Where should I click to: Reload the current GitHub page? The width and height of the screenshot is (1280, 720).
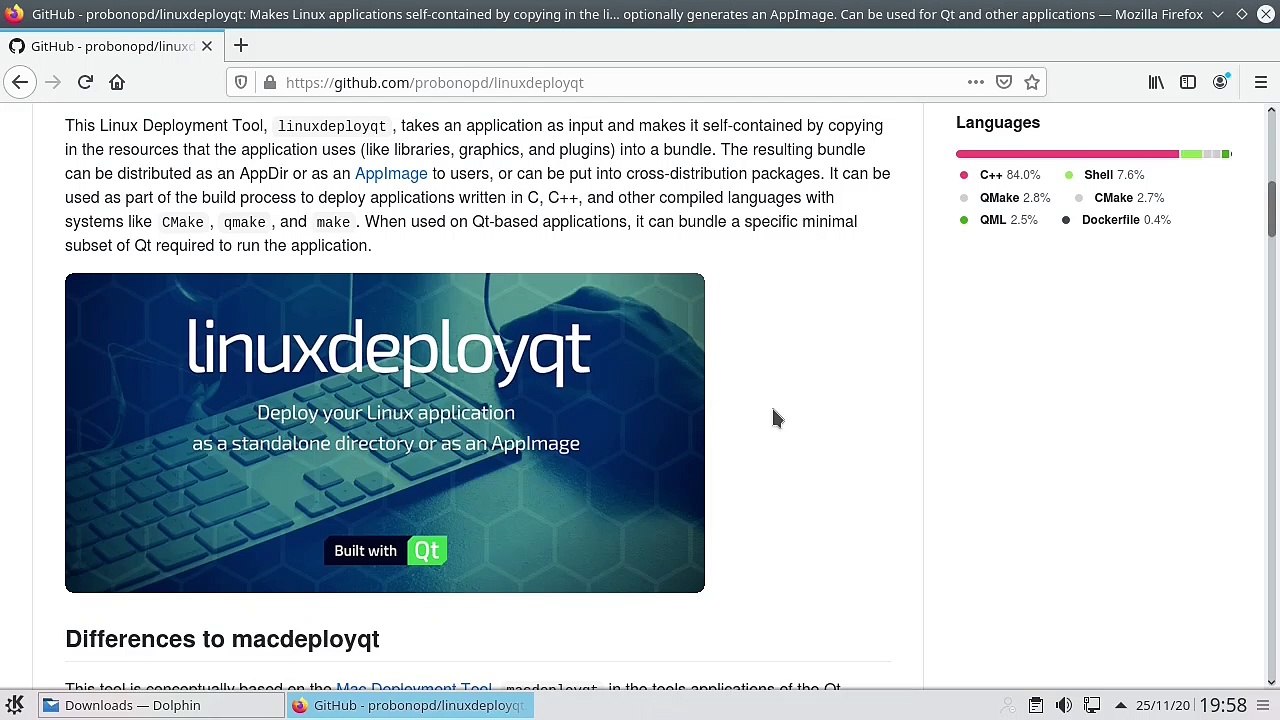pyautogui.click(x=85, y=82)
